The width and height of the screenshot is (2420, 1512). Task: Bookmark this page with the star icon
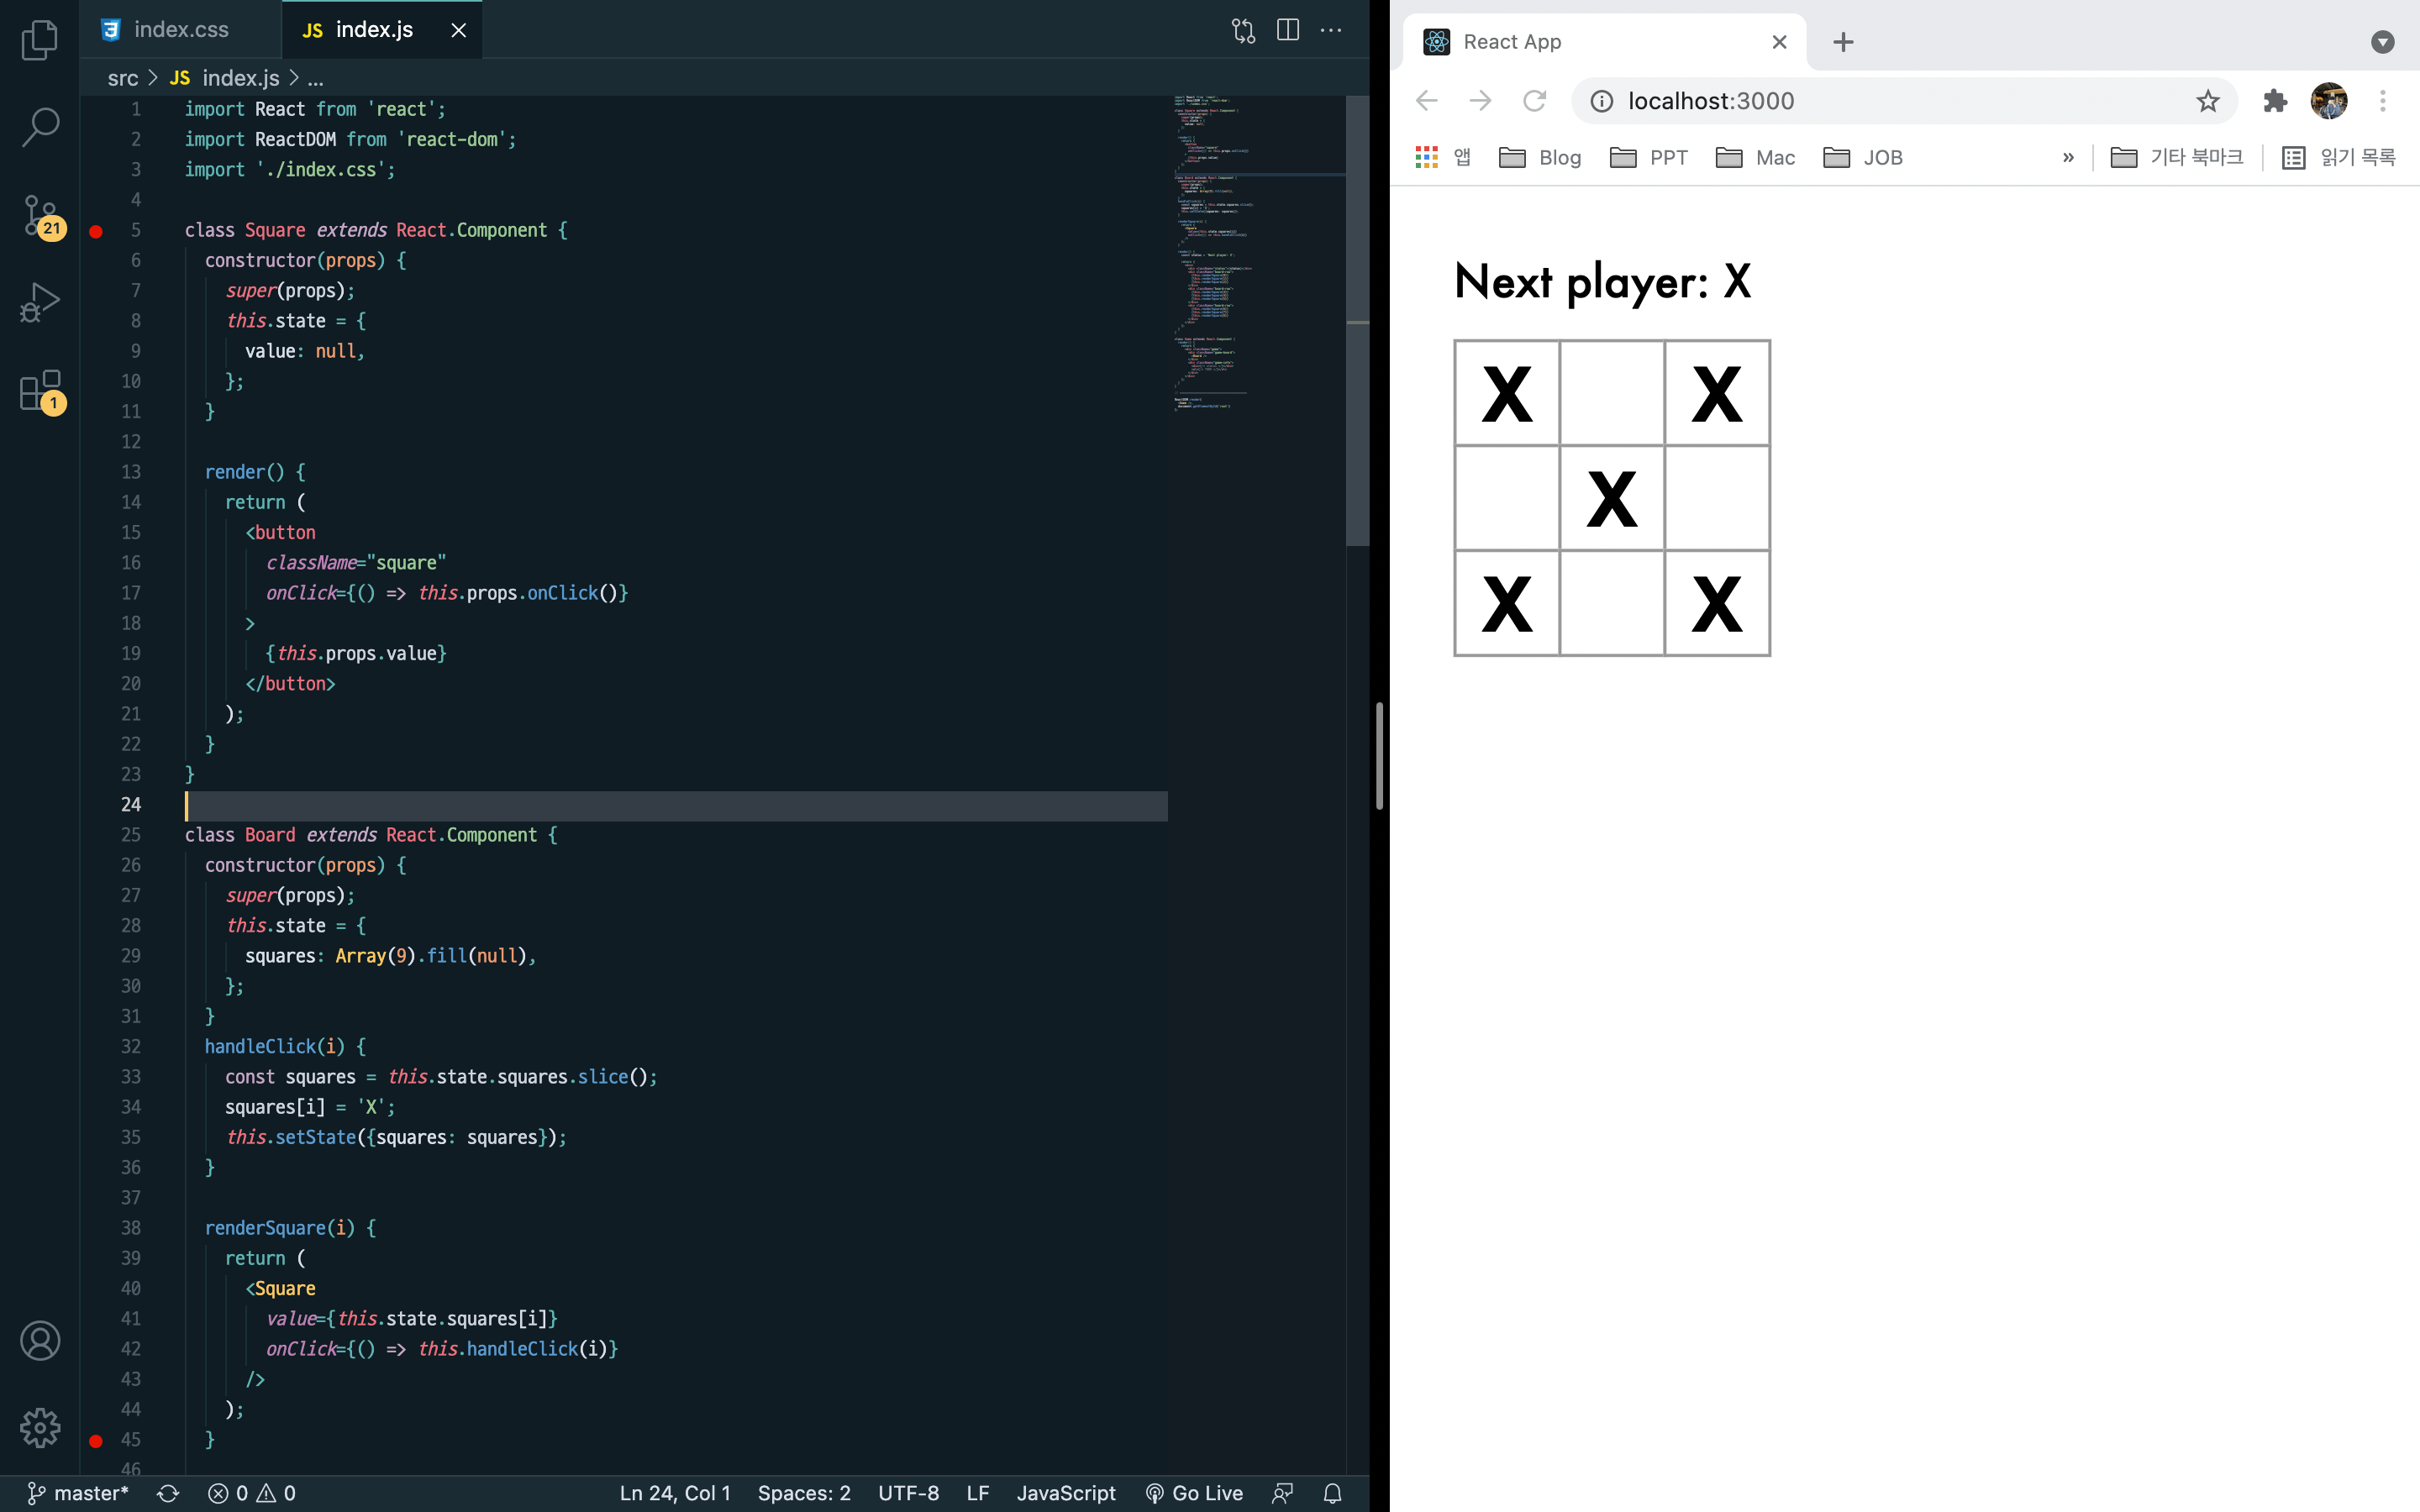pos(2207,101)
